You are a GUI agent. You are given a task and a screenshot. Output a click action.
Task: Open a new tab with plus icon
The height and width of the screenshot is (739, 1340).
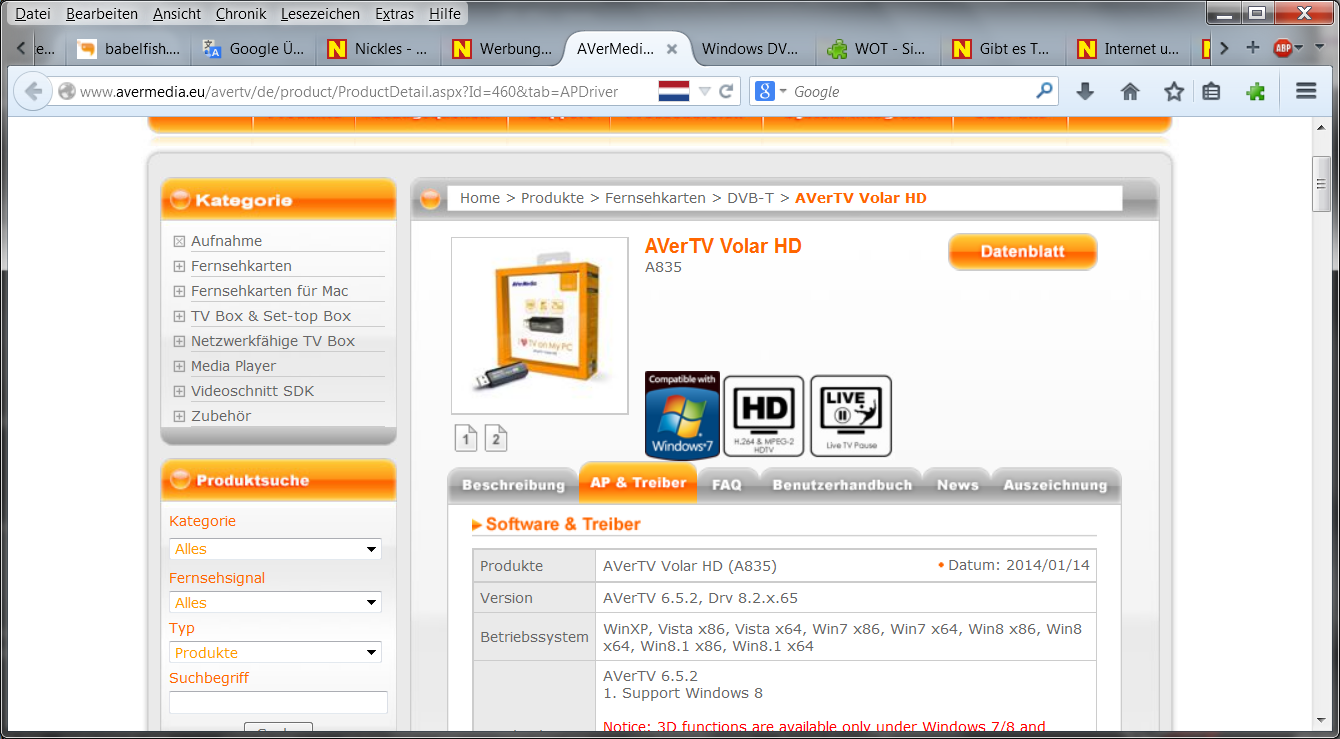pos(1252,48)
